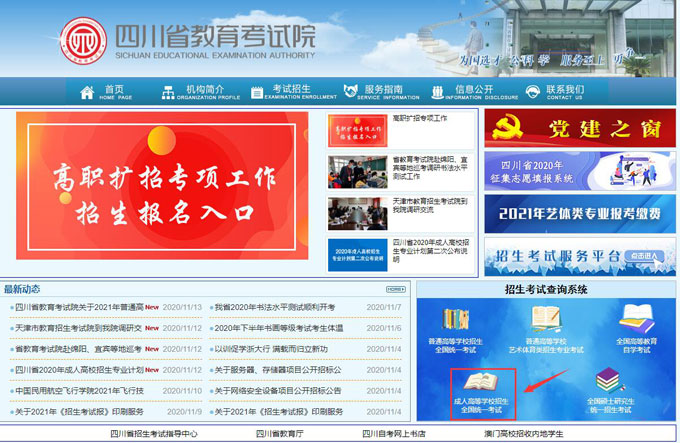Go to 服务指南 in navigation bar
Viewport: 680px width, 443px height.
(380, 91)
